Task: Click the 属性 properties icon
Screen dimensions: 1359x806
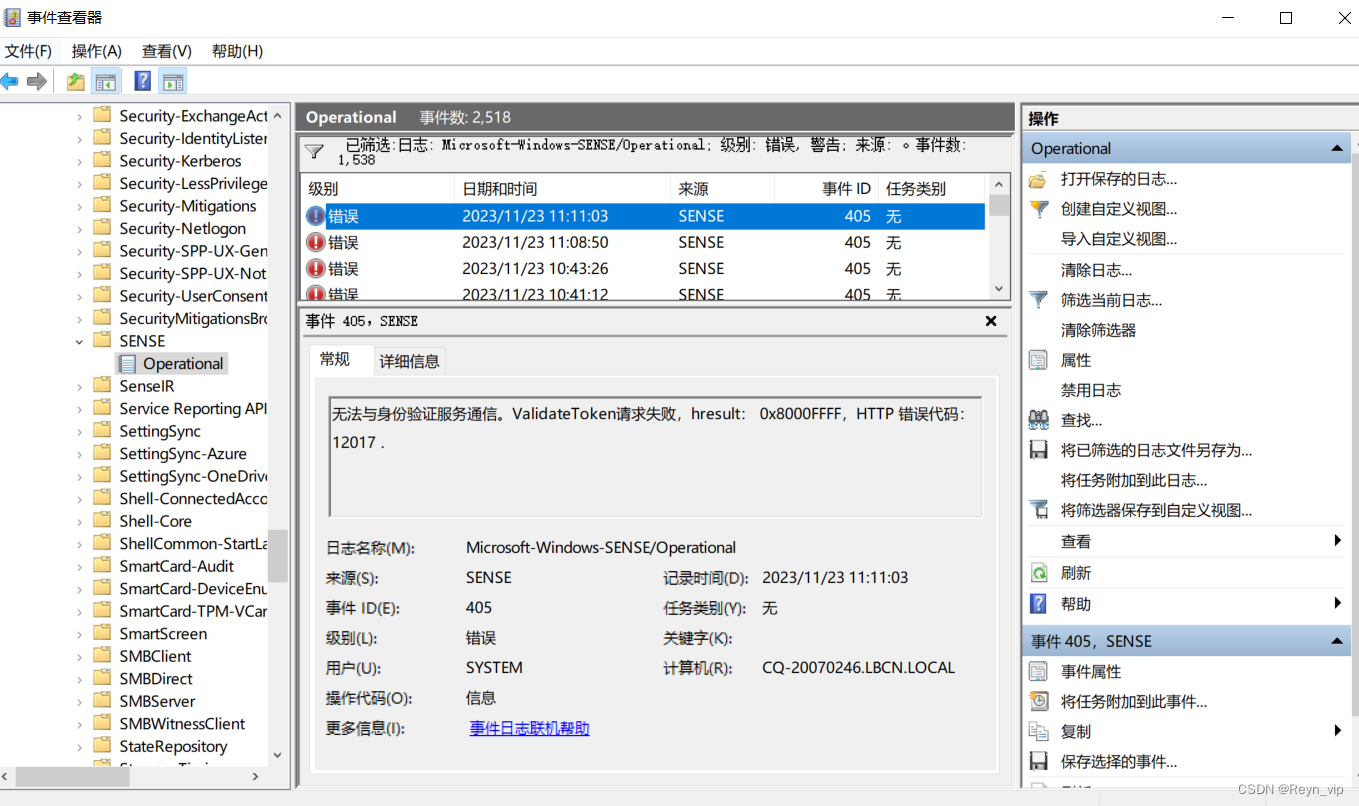Action: pos(1039,360)
